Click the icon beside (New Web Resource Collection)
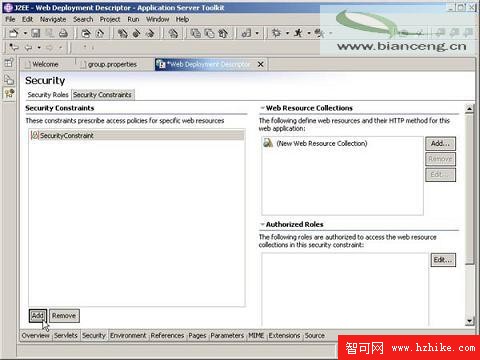 [268, 143]
